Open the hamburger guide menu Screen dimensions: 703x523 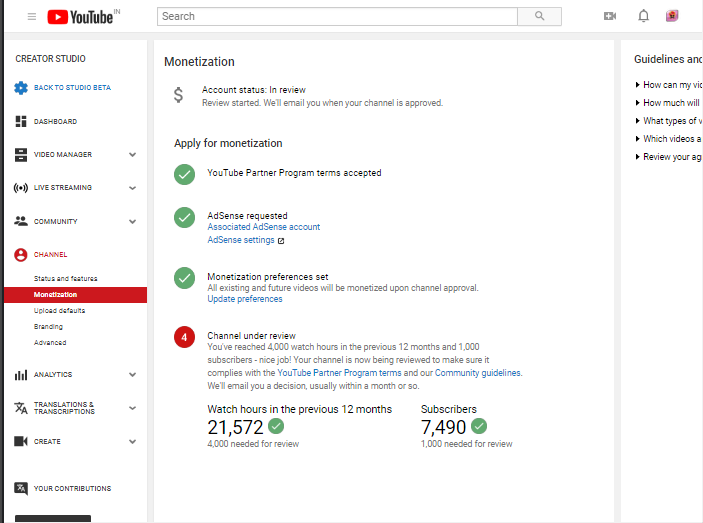pyautogui.click(x=31, y=17)
